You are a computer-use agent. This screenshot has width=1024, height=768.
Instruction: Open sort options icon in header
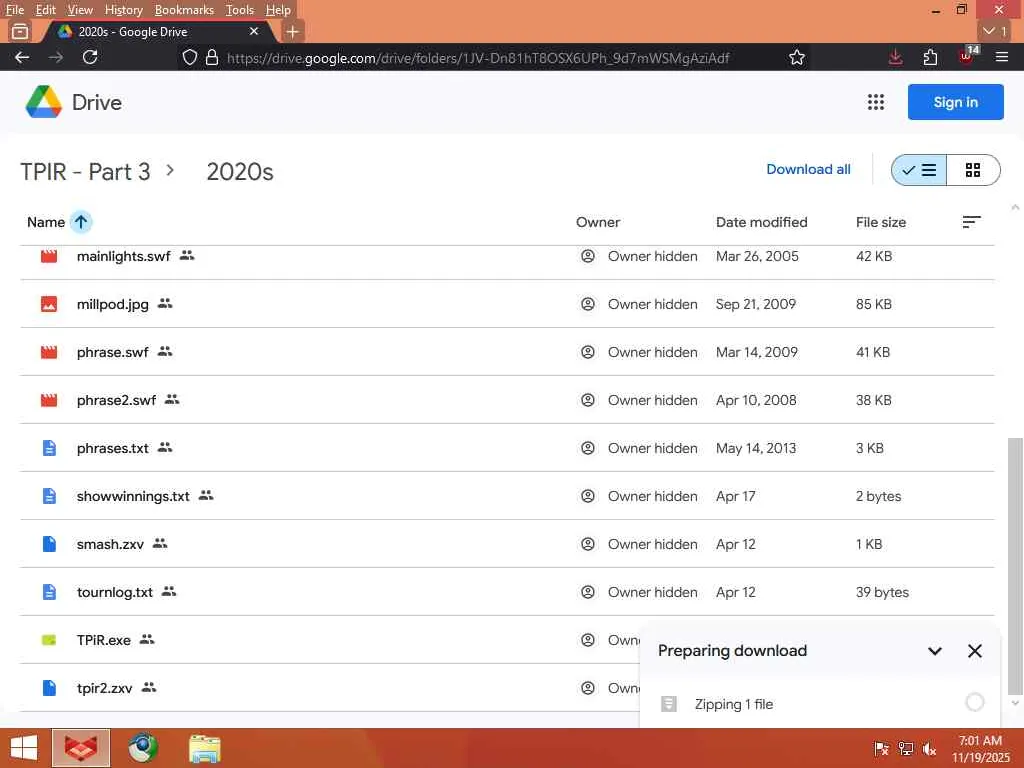point(971,222)
